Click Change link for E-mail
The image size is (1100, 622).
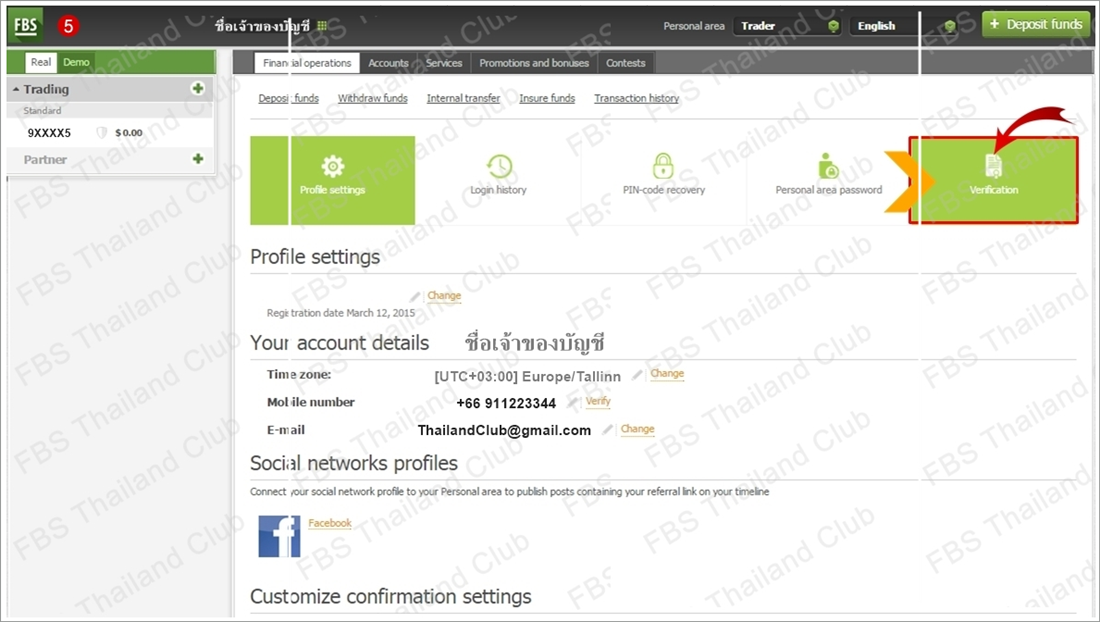[x=637, y=428]
